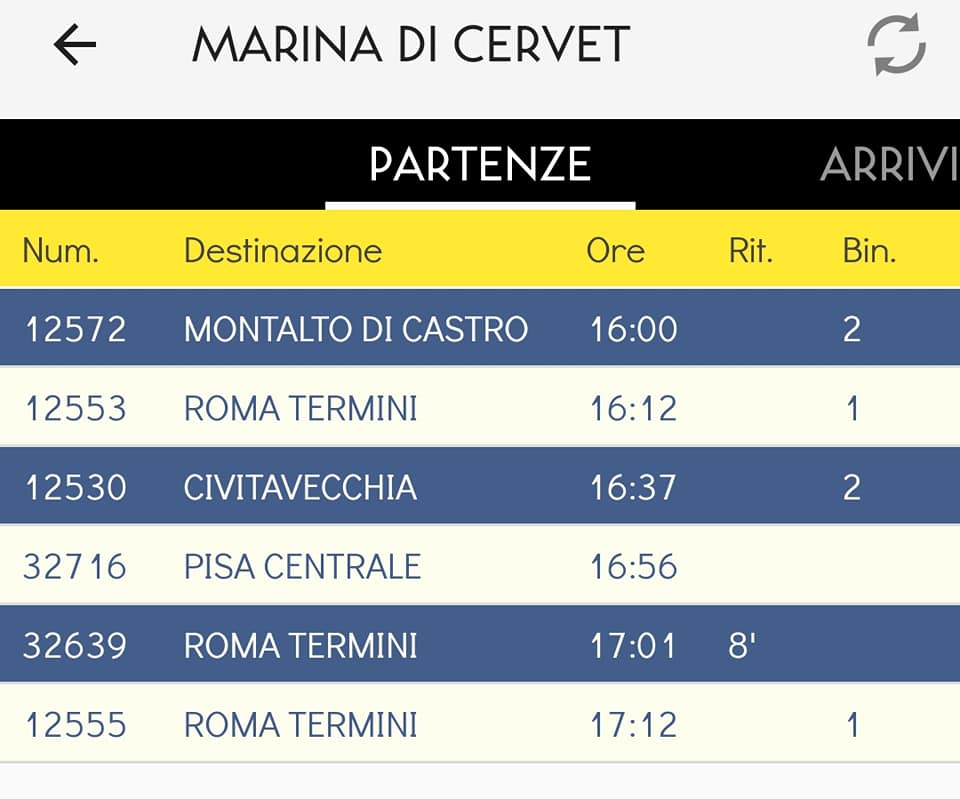
Task: Tap the Marina di Cervet station title
Action: (410, 45)
